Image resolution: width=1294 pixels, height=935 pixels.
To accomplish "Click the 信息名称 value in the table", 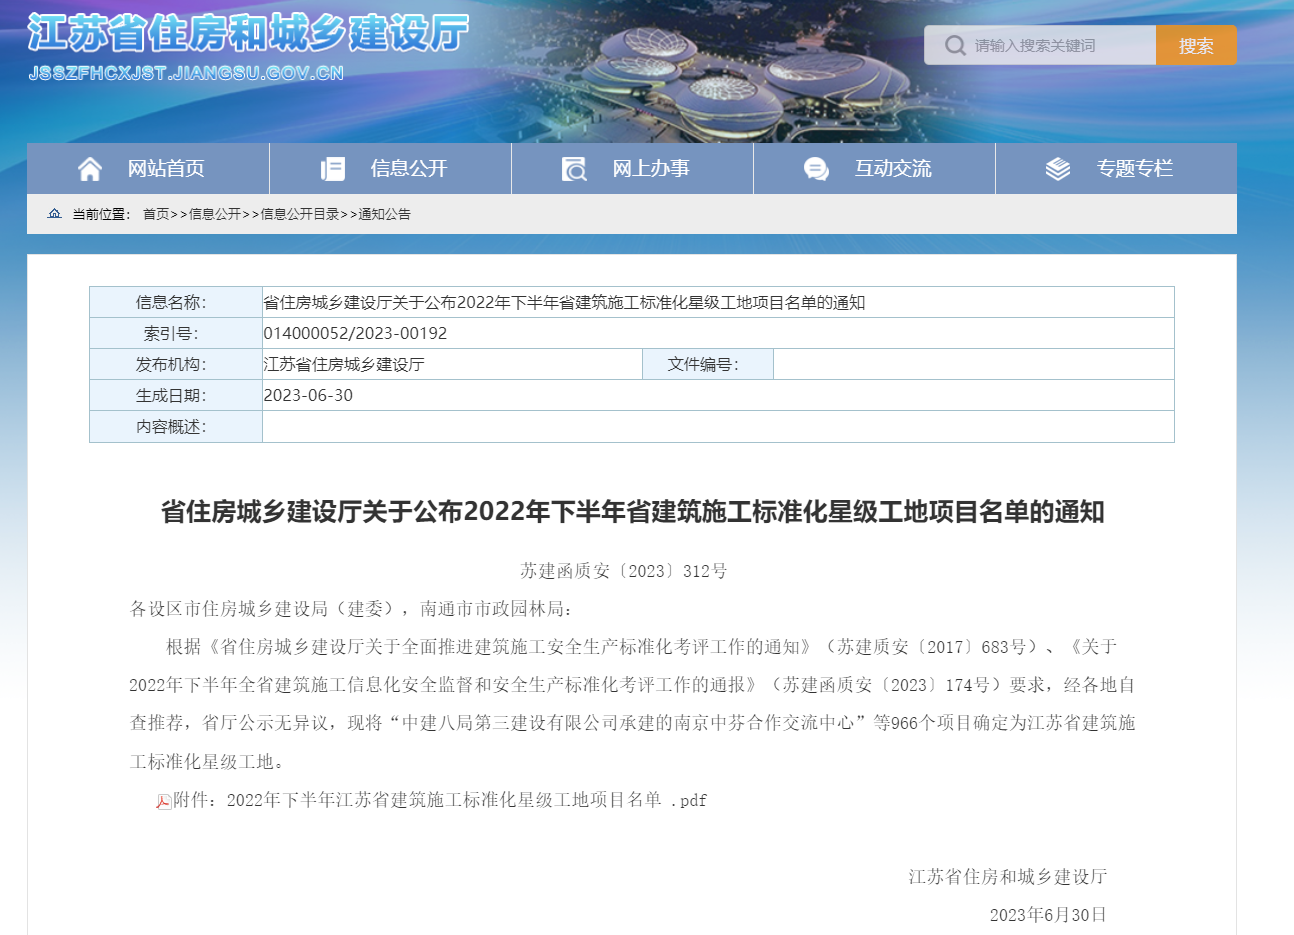I will pos(564,302).
